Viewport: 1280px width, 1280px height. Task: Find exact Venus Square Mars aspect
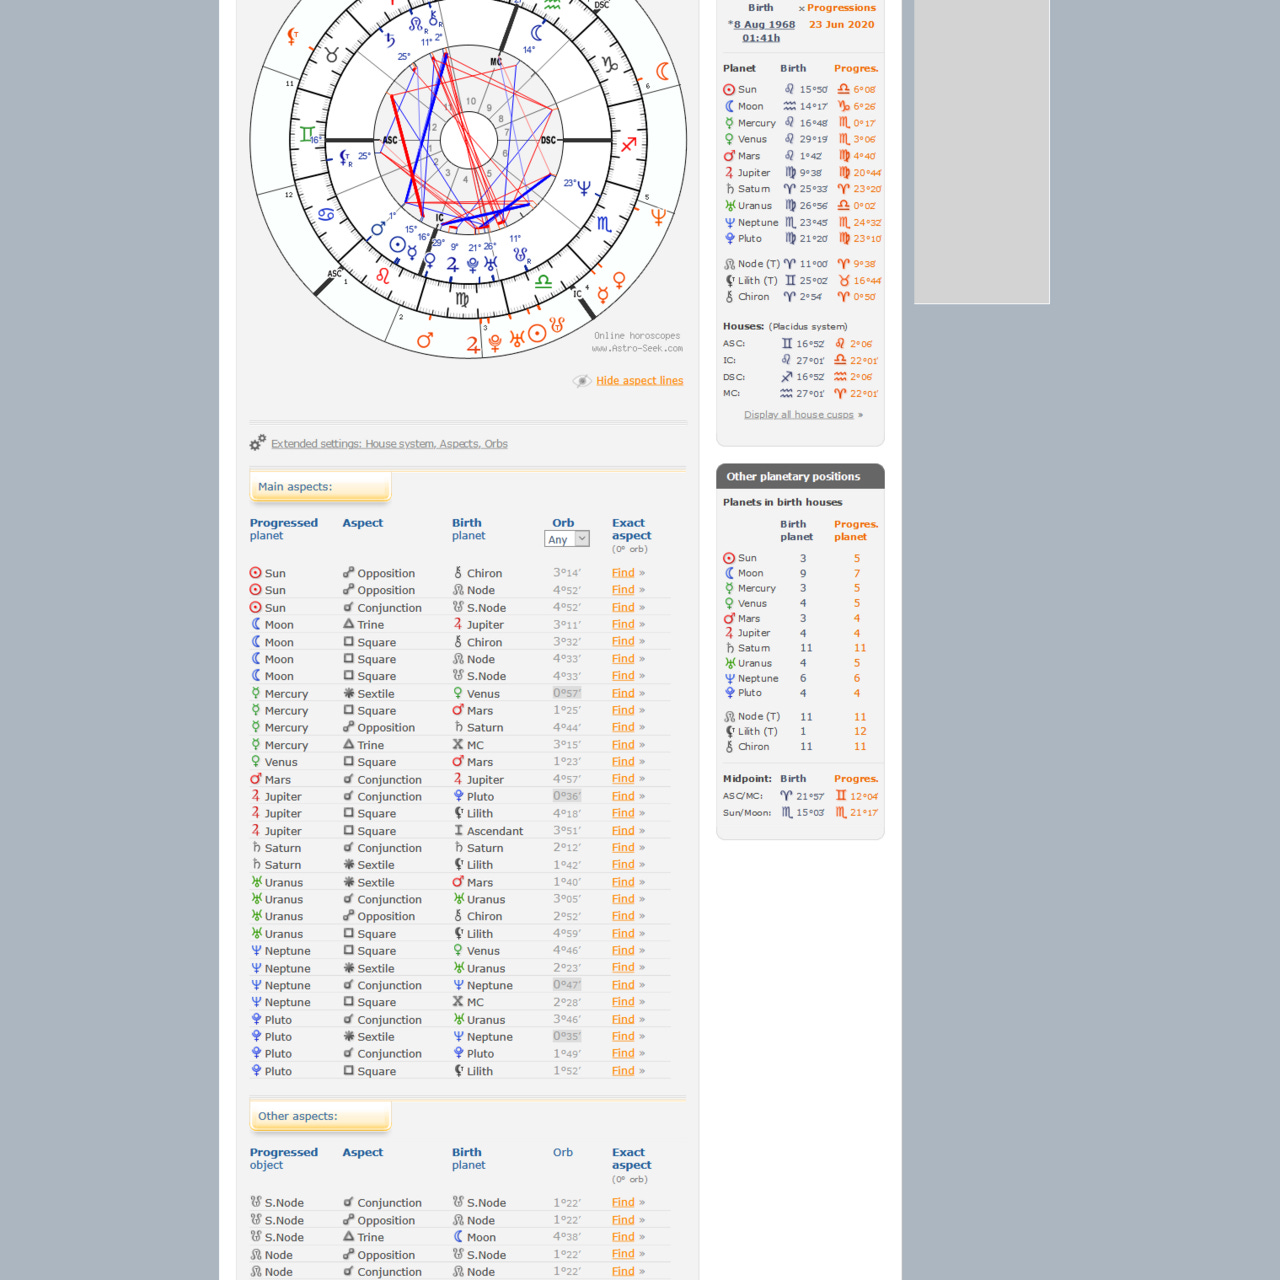click(x=623, y=762)
